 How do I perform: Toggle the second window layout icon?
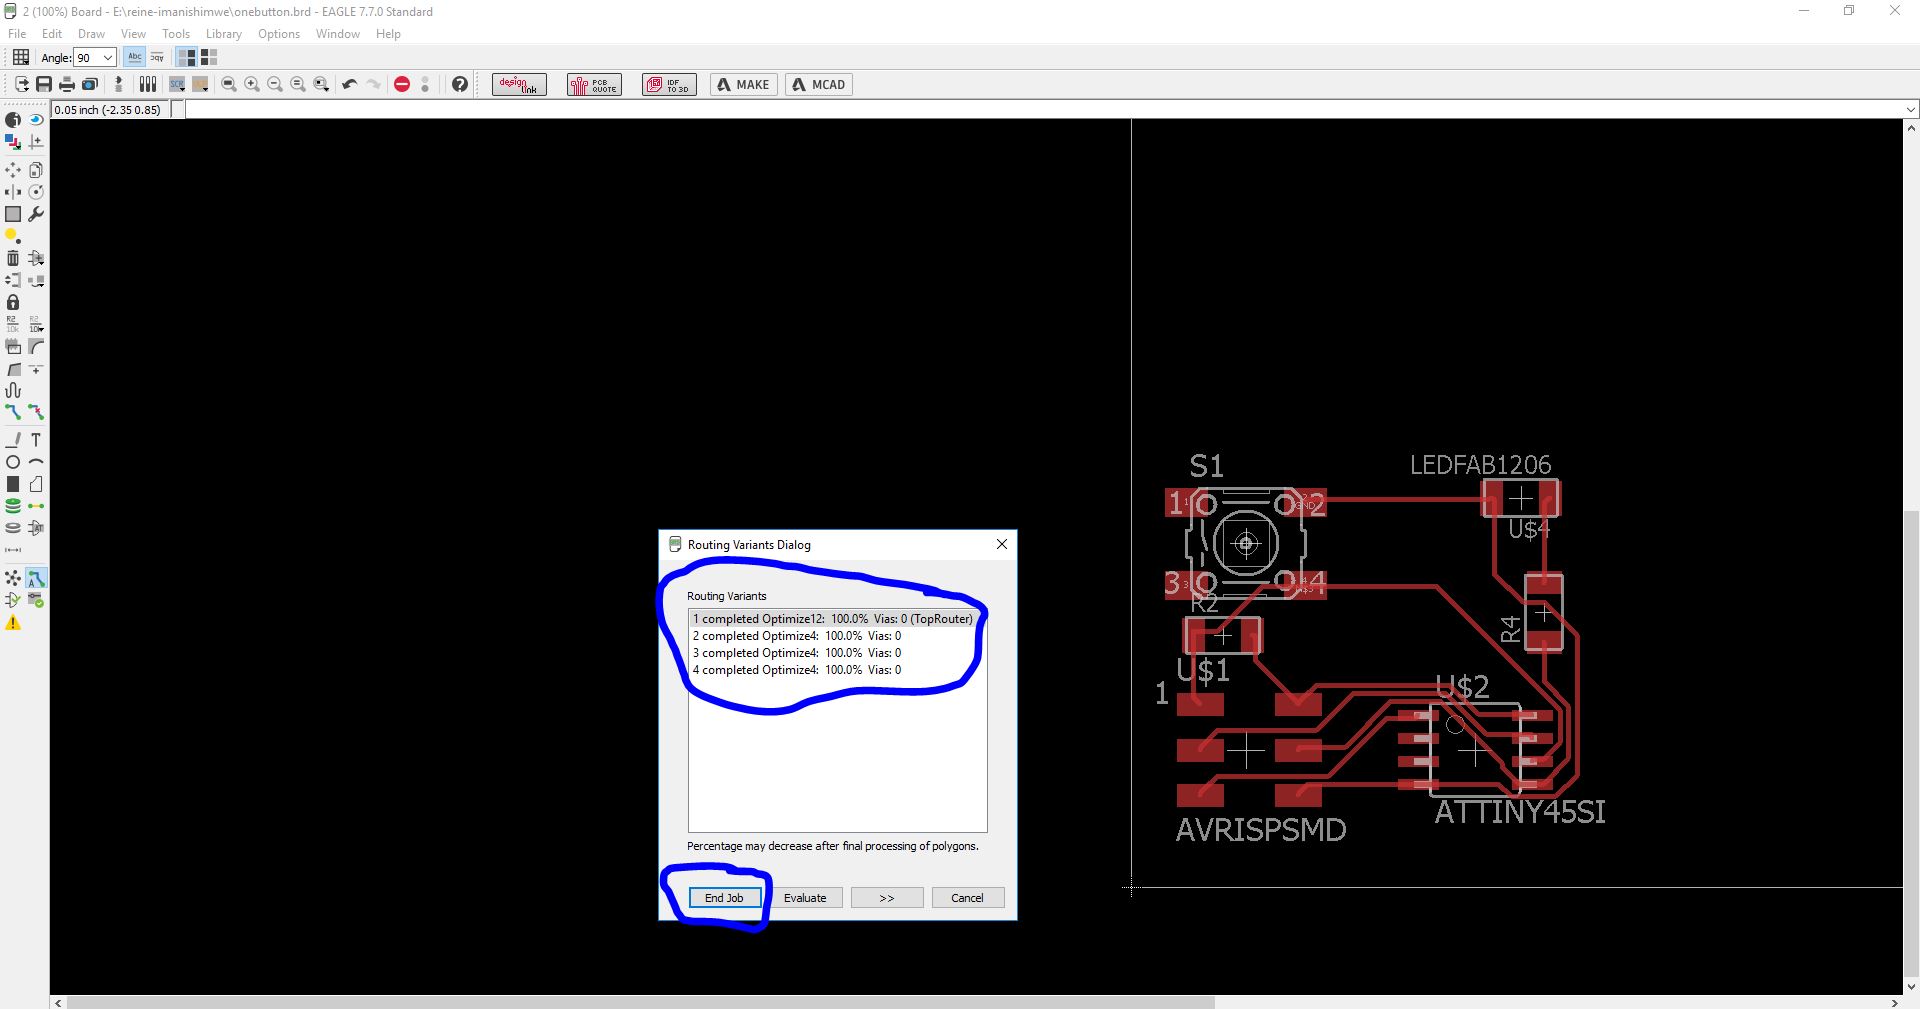209,57
